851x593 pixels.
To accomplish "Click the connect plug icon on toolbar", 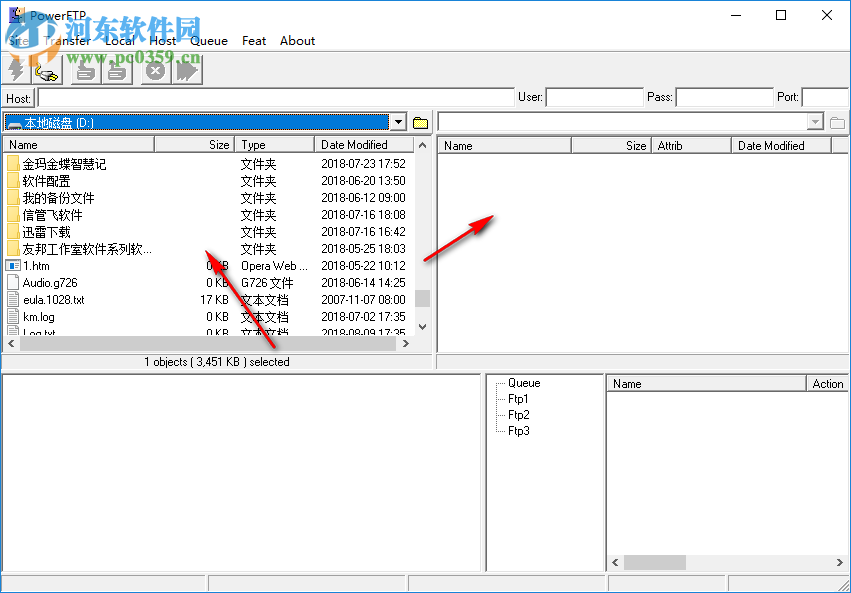I will pos(46,72).
